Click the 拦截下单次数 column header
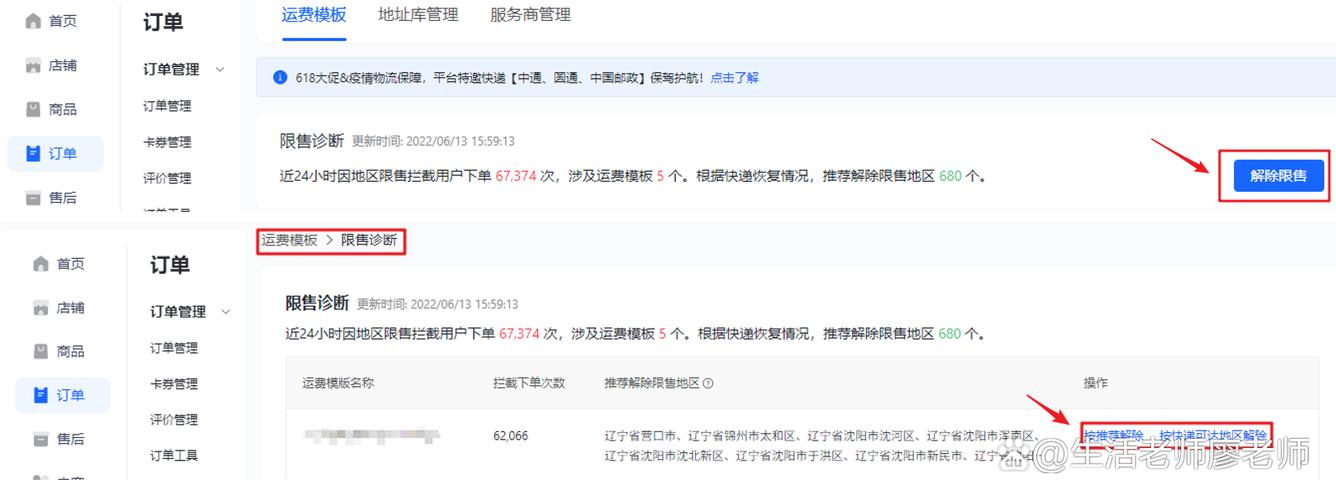The image size is (1336, 500). tap(529, 383)
